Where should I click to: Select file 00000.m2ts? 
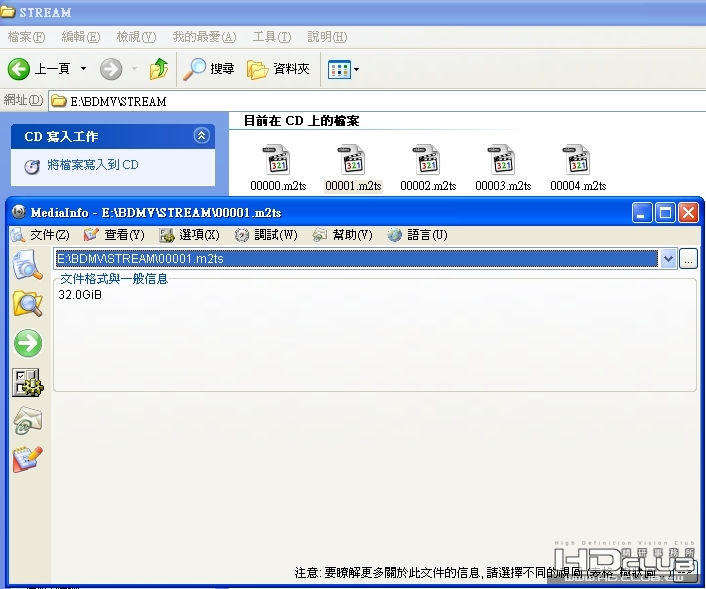click(278, 168)
